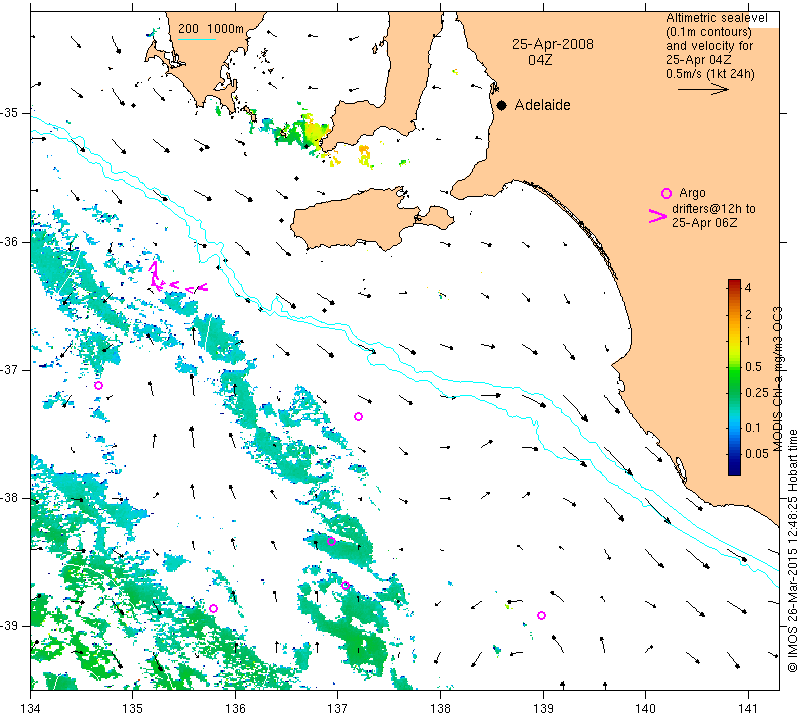Click the longitude axis label '141'
The width and height of the screenshot is (800, 720).
point(748,708)
